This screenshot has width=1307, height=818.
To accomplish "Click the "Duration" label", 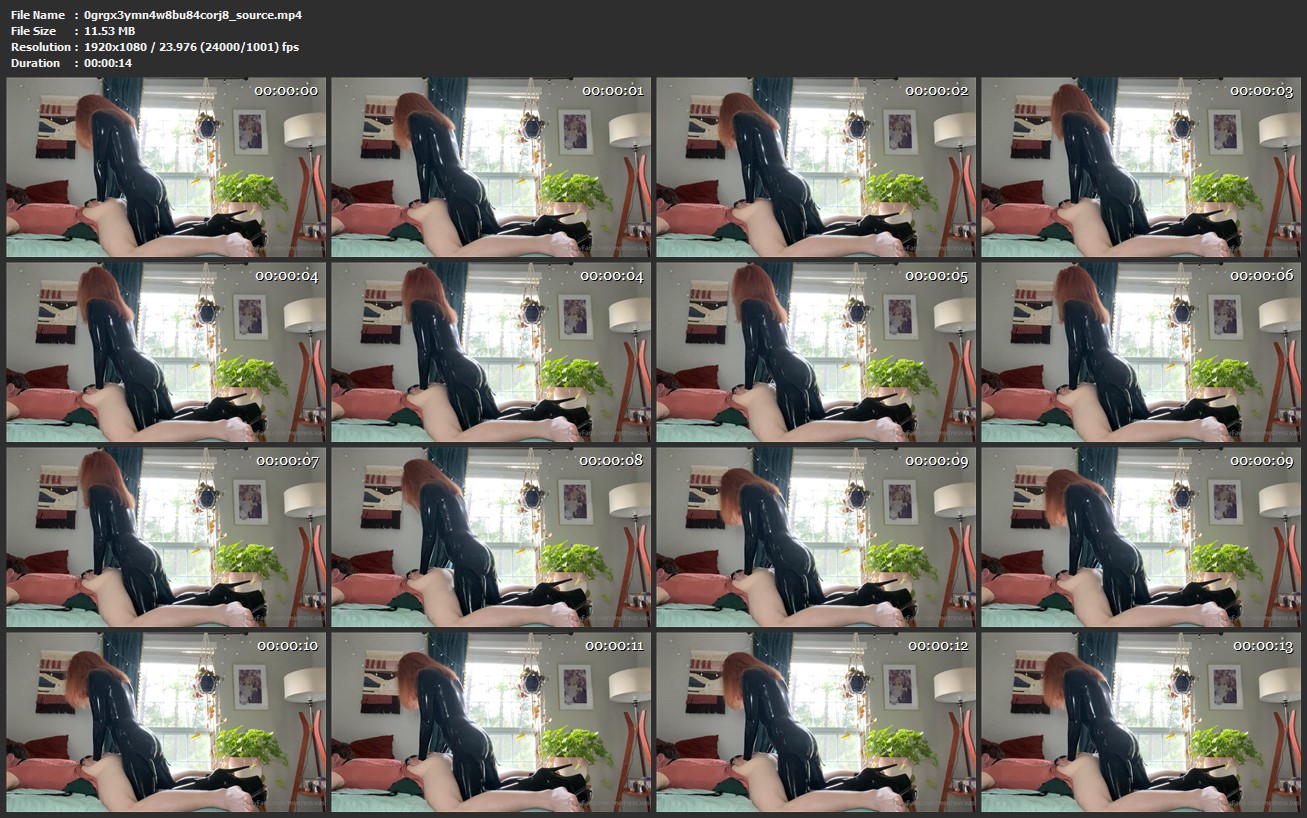I will (36, 63).
